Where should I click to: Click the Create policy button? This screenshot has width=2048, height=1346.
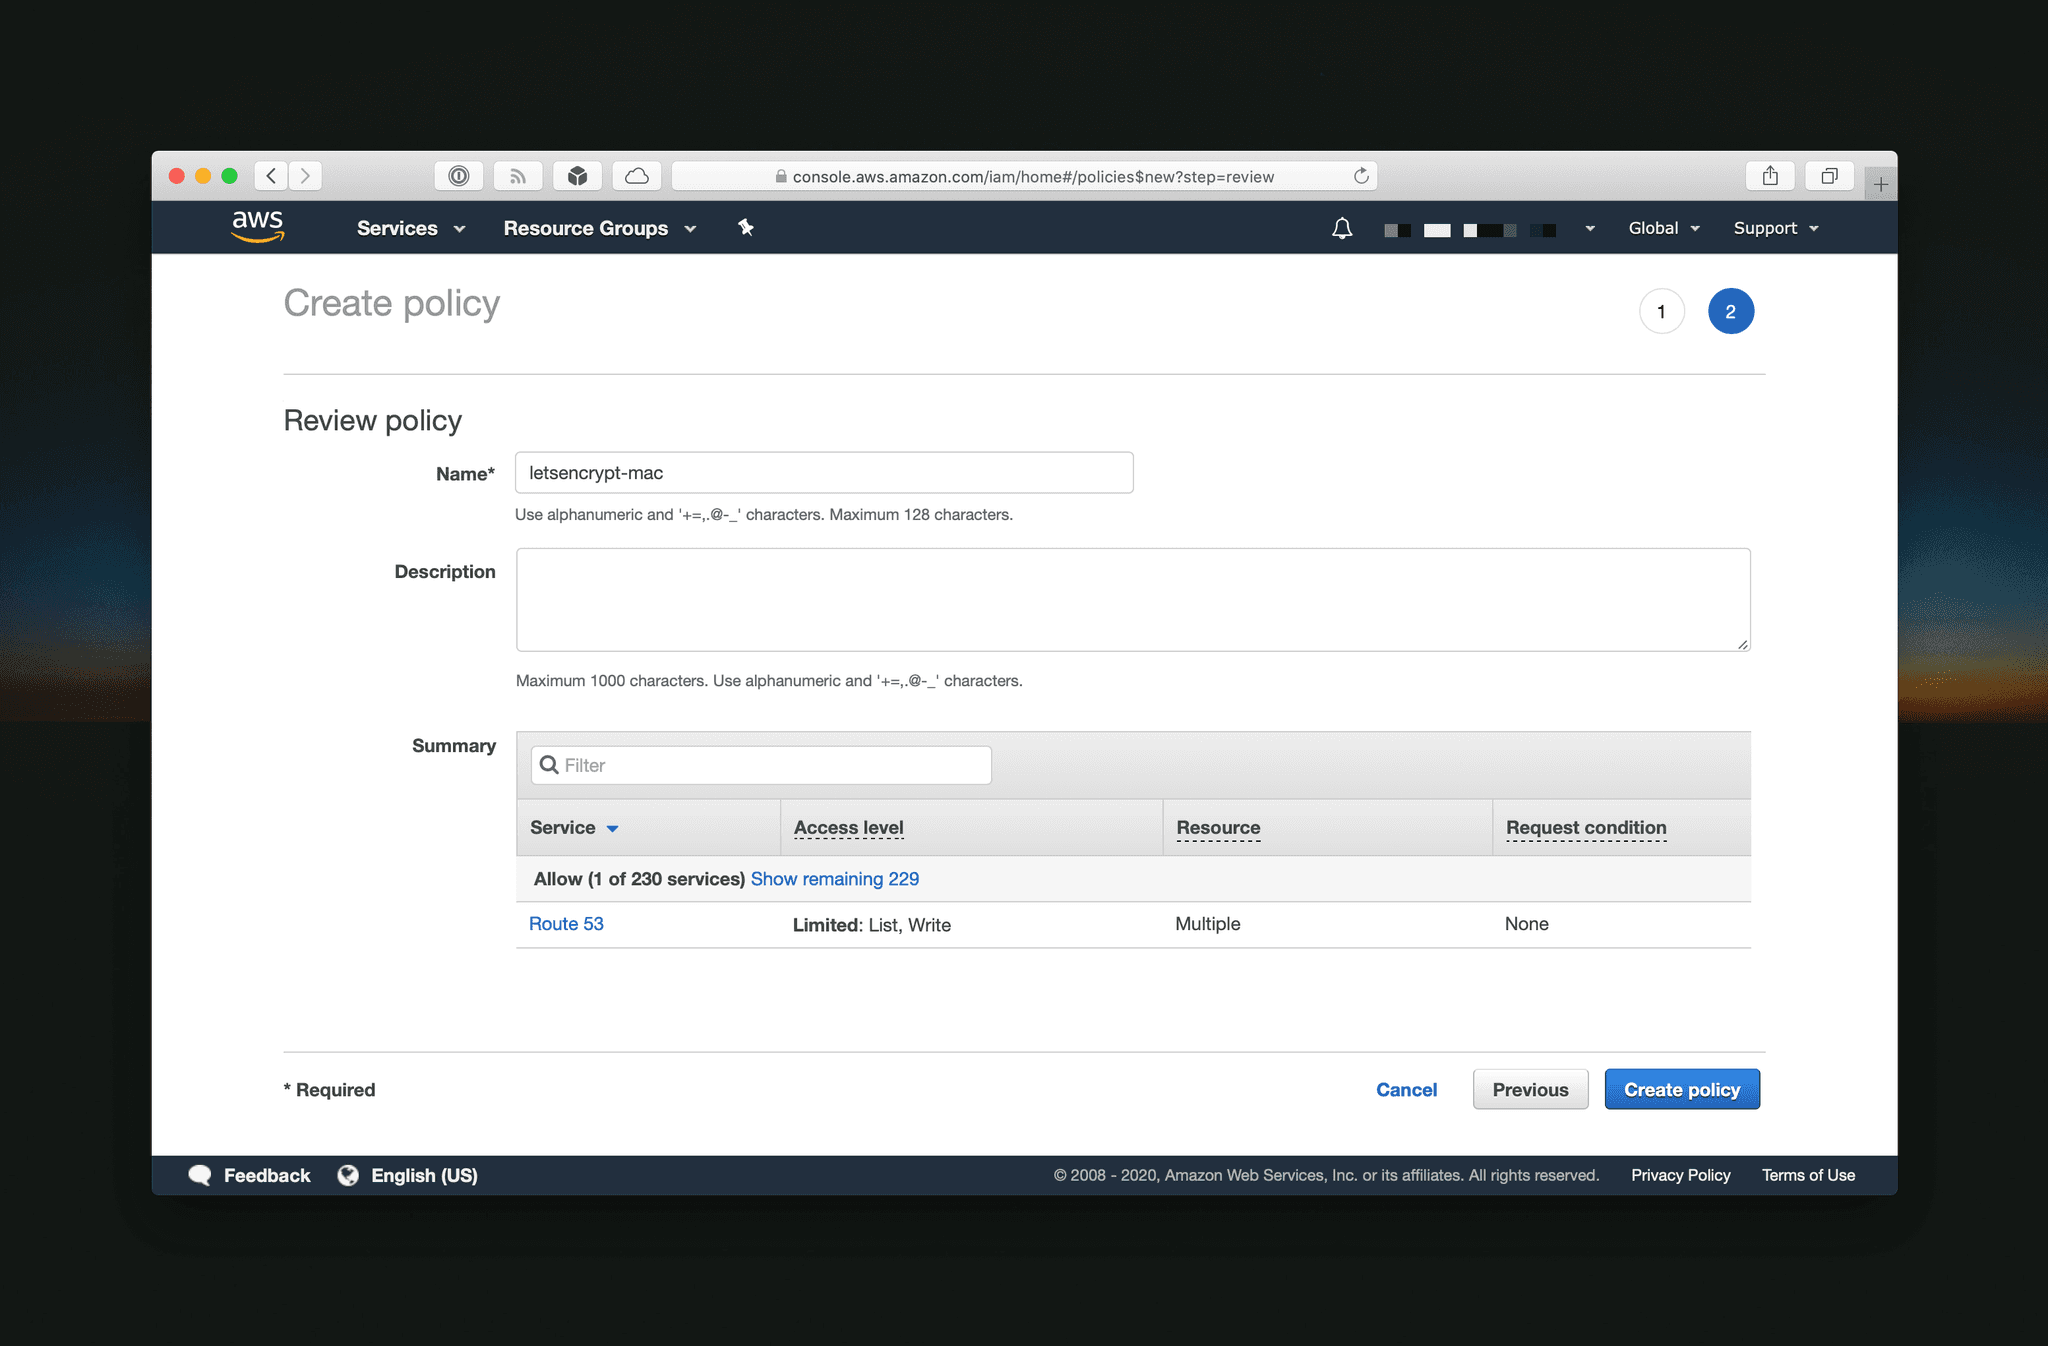click(1681, 1089)
